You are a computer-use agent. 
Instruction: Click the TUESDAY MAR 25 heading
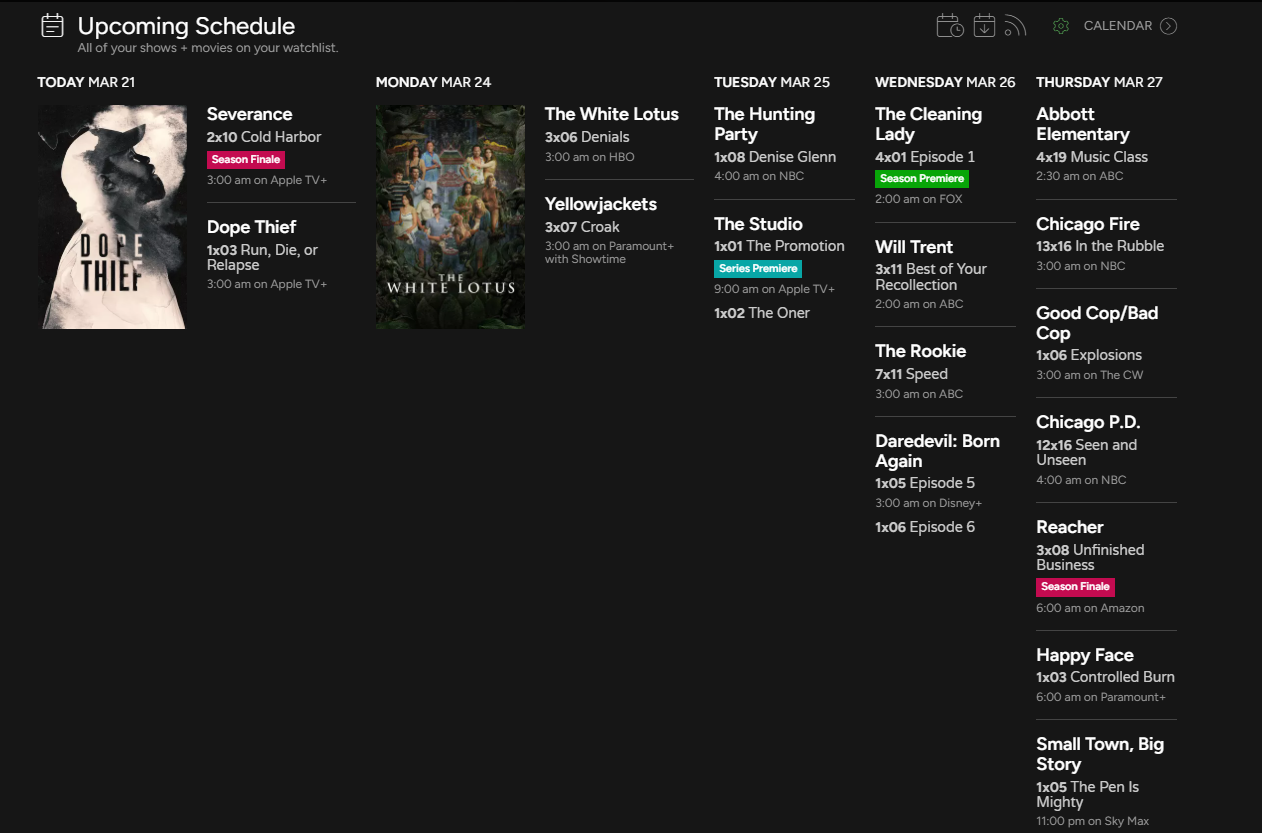tap(772, 82)
